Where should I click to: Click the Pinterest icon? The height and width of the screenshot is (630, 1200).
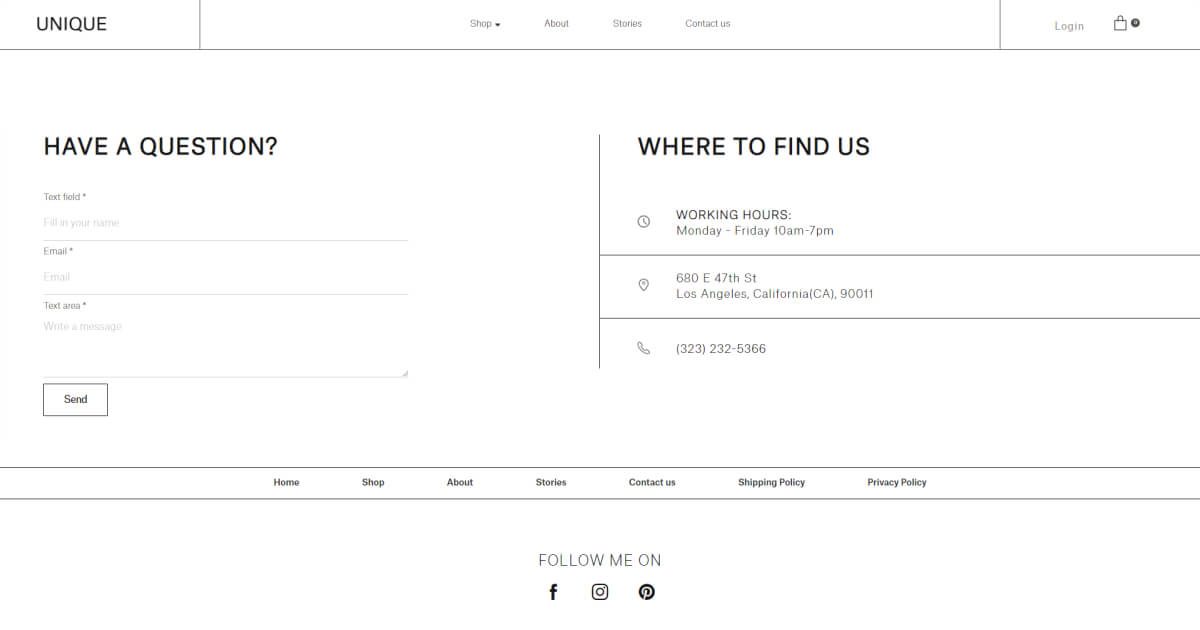[x=647, y=592]
